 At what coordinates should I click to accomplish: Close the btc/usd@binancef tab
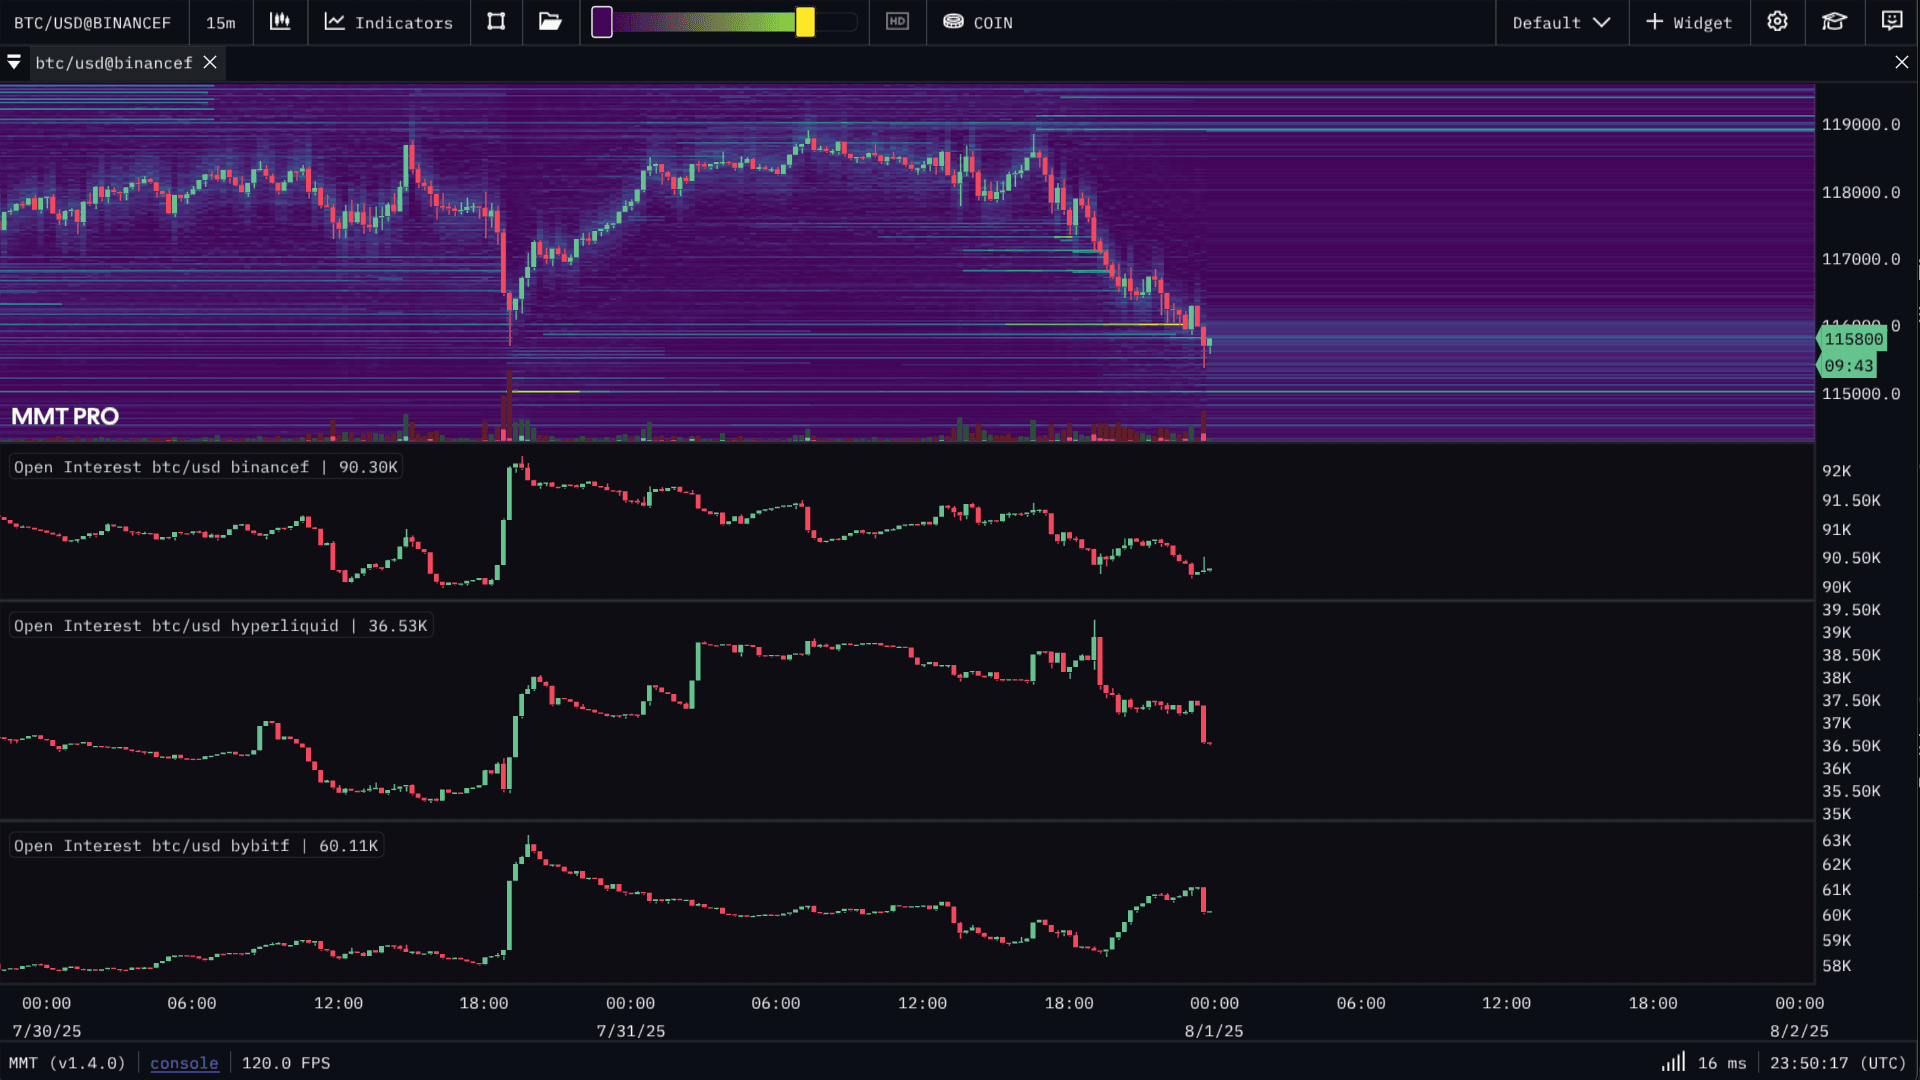tap(210, 62)
